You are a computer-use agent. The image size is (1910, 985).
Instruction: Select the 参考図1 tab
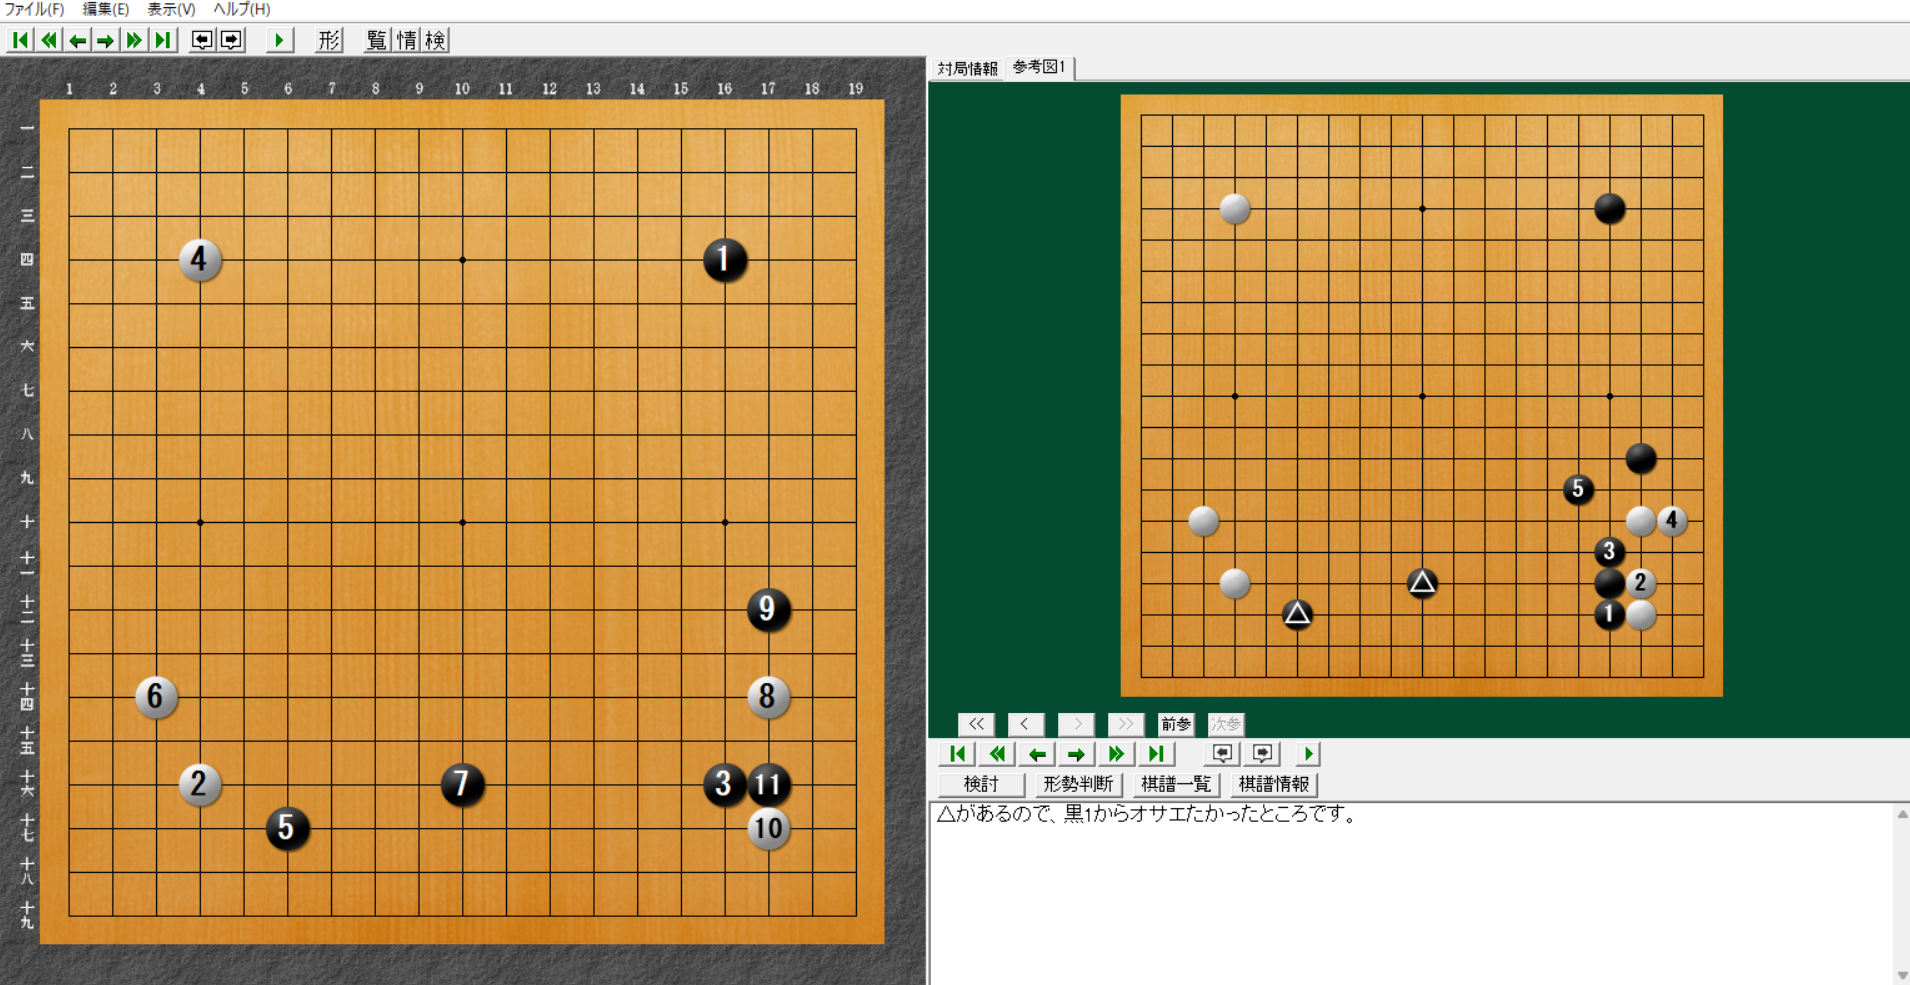click(1039, 67)
